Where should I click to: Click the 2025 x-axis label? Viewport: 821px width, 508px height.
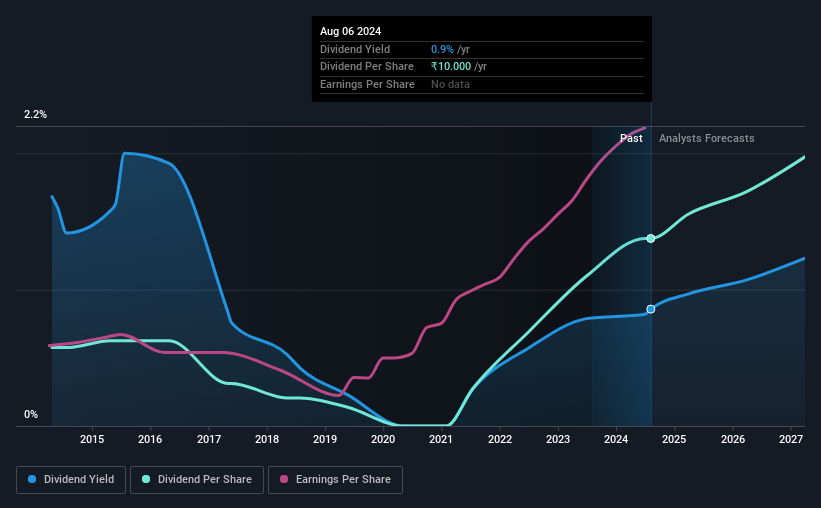[674, 439]
